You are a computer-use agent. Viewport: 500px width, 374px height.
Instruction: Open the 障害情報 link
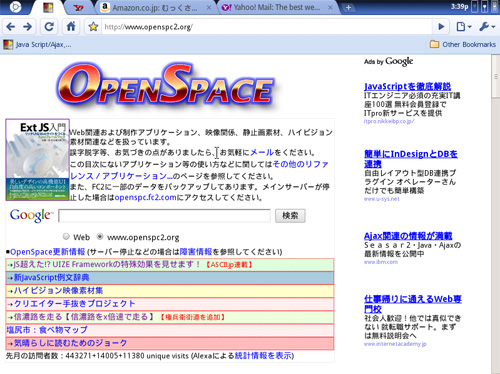point(196,252)
